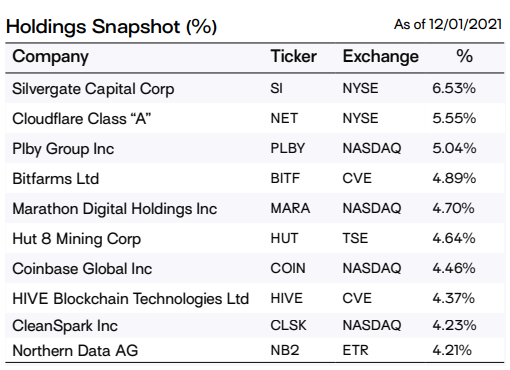
Task: Select the Company column header
Action: pos(50,57)
